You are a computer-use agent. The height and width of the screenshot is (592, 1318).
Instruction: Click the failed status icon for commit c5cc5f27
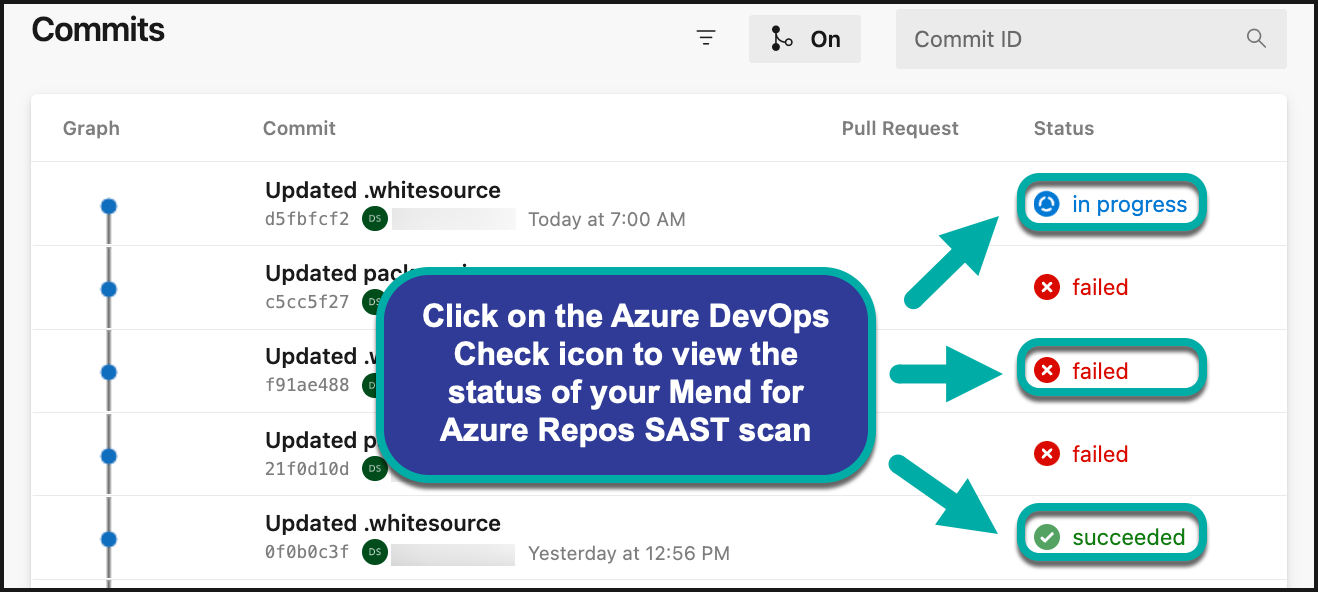[x=1046, y=288]
